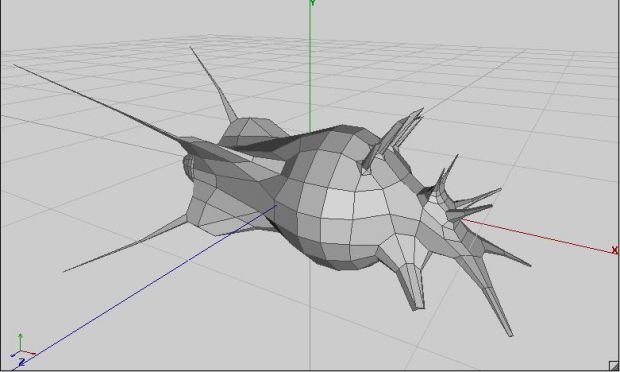Click the red X axis label

(614, 250)
